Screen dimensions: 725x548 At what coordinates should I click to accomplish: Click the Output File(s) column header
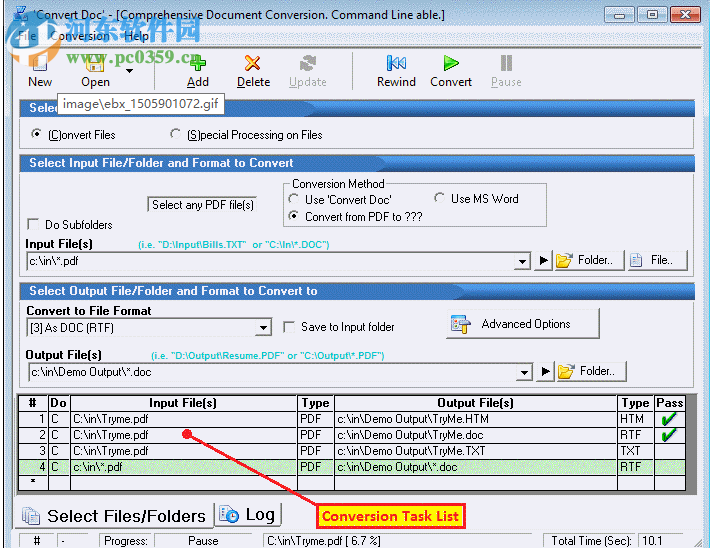tap(475, 403)
